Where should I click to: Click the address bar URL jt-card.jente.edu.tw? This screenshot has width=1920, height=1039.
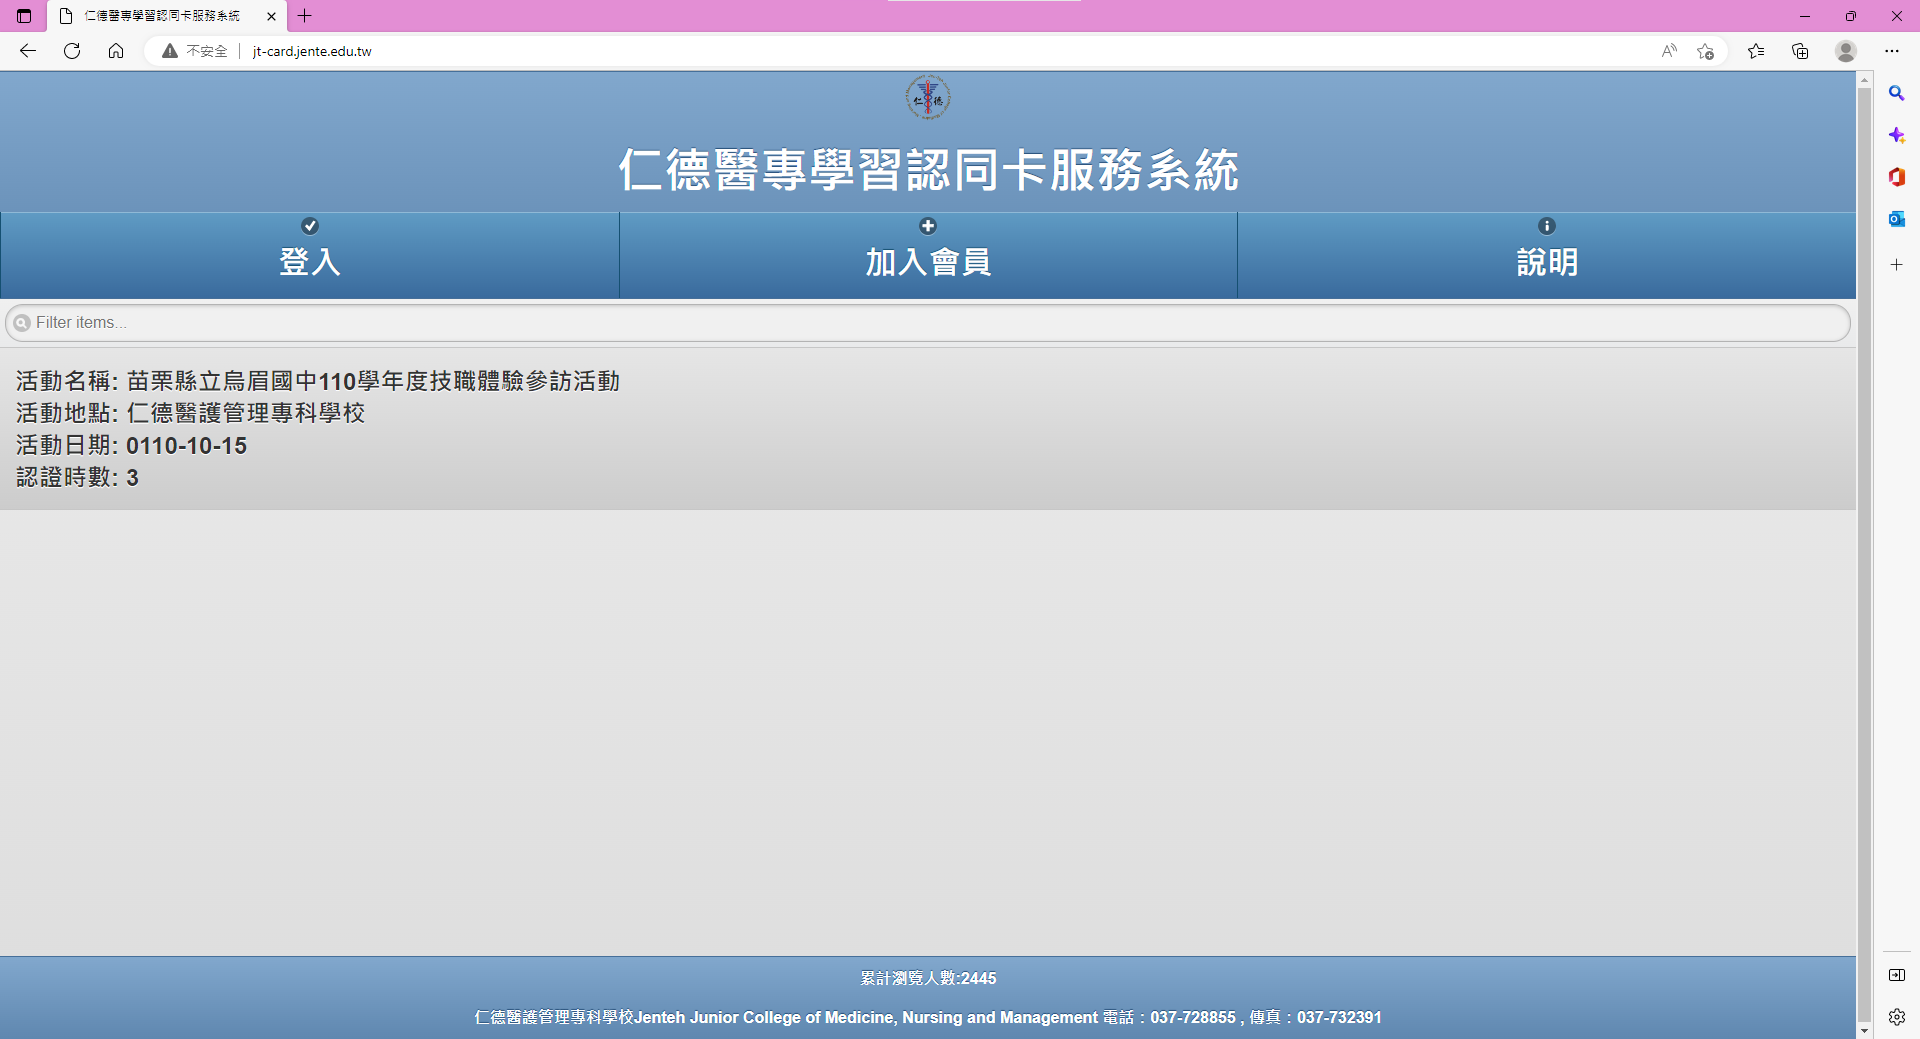tap(312, 51)
